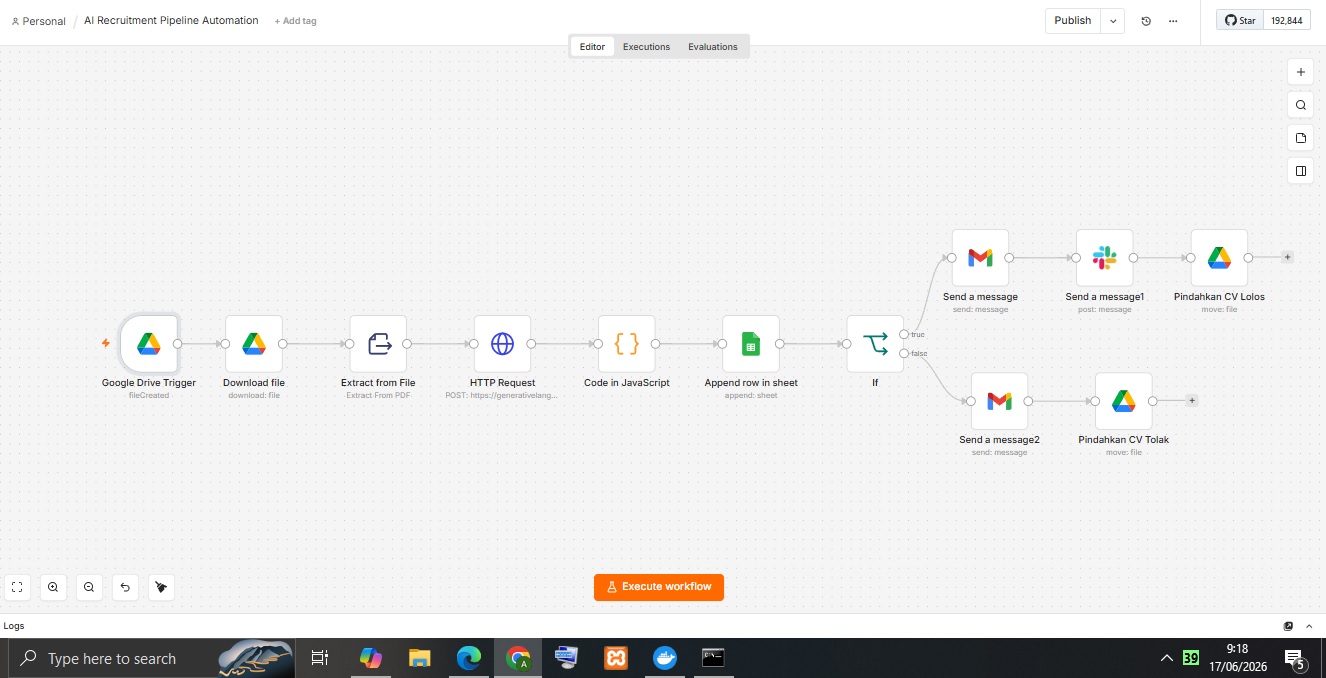
Task: Open the Extract from File node
Action: (378, 344)
